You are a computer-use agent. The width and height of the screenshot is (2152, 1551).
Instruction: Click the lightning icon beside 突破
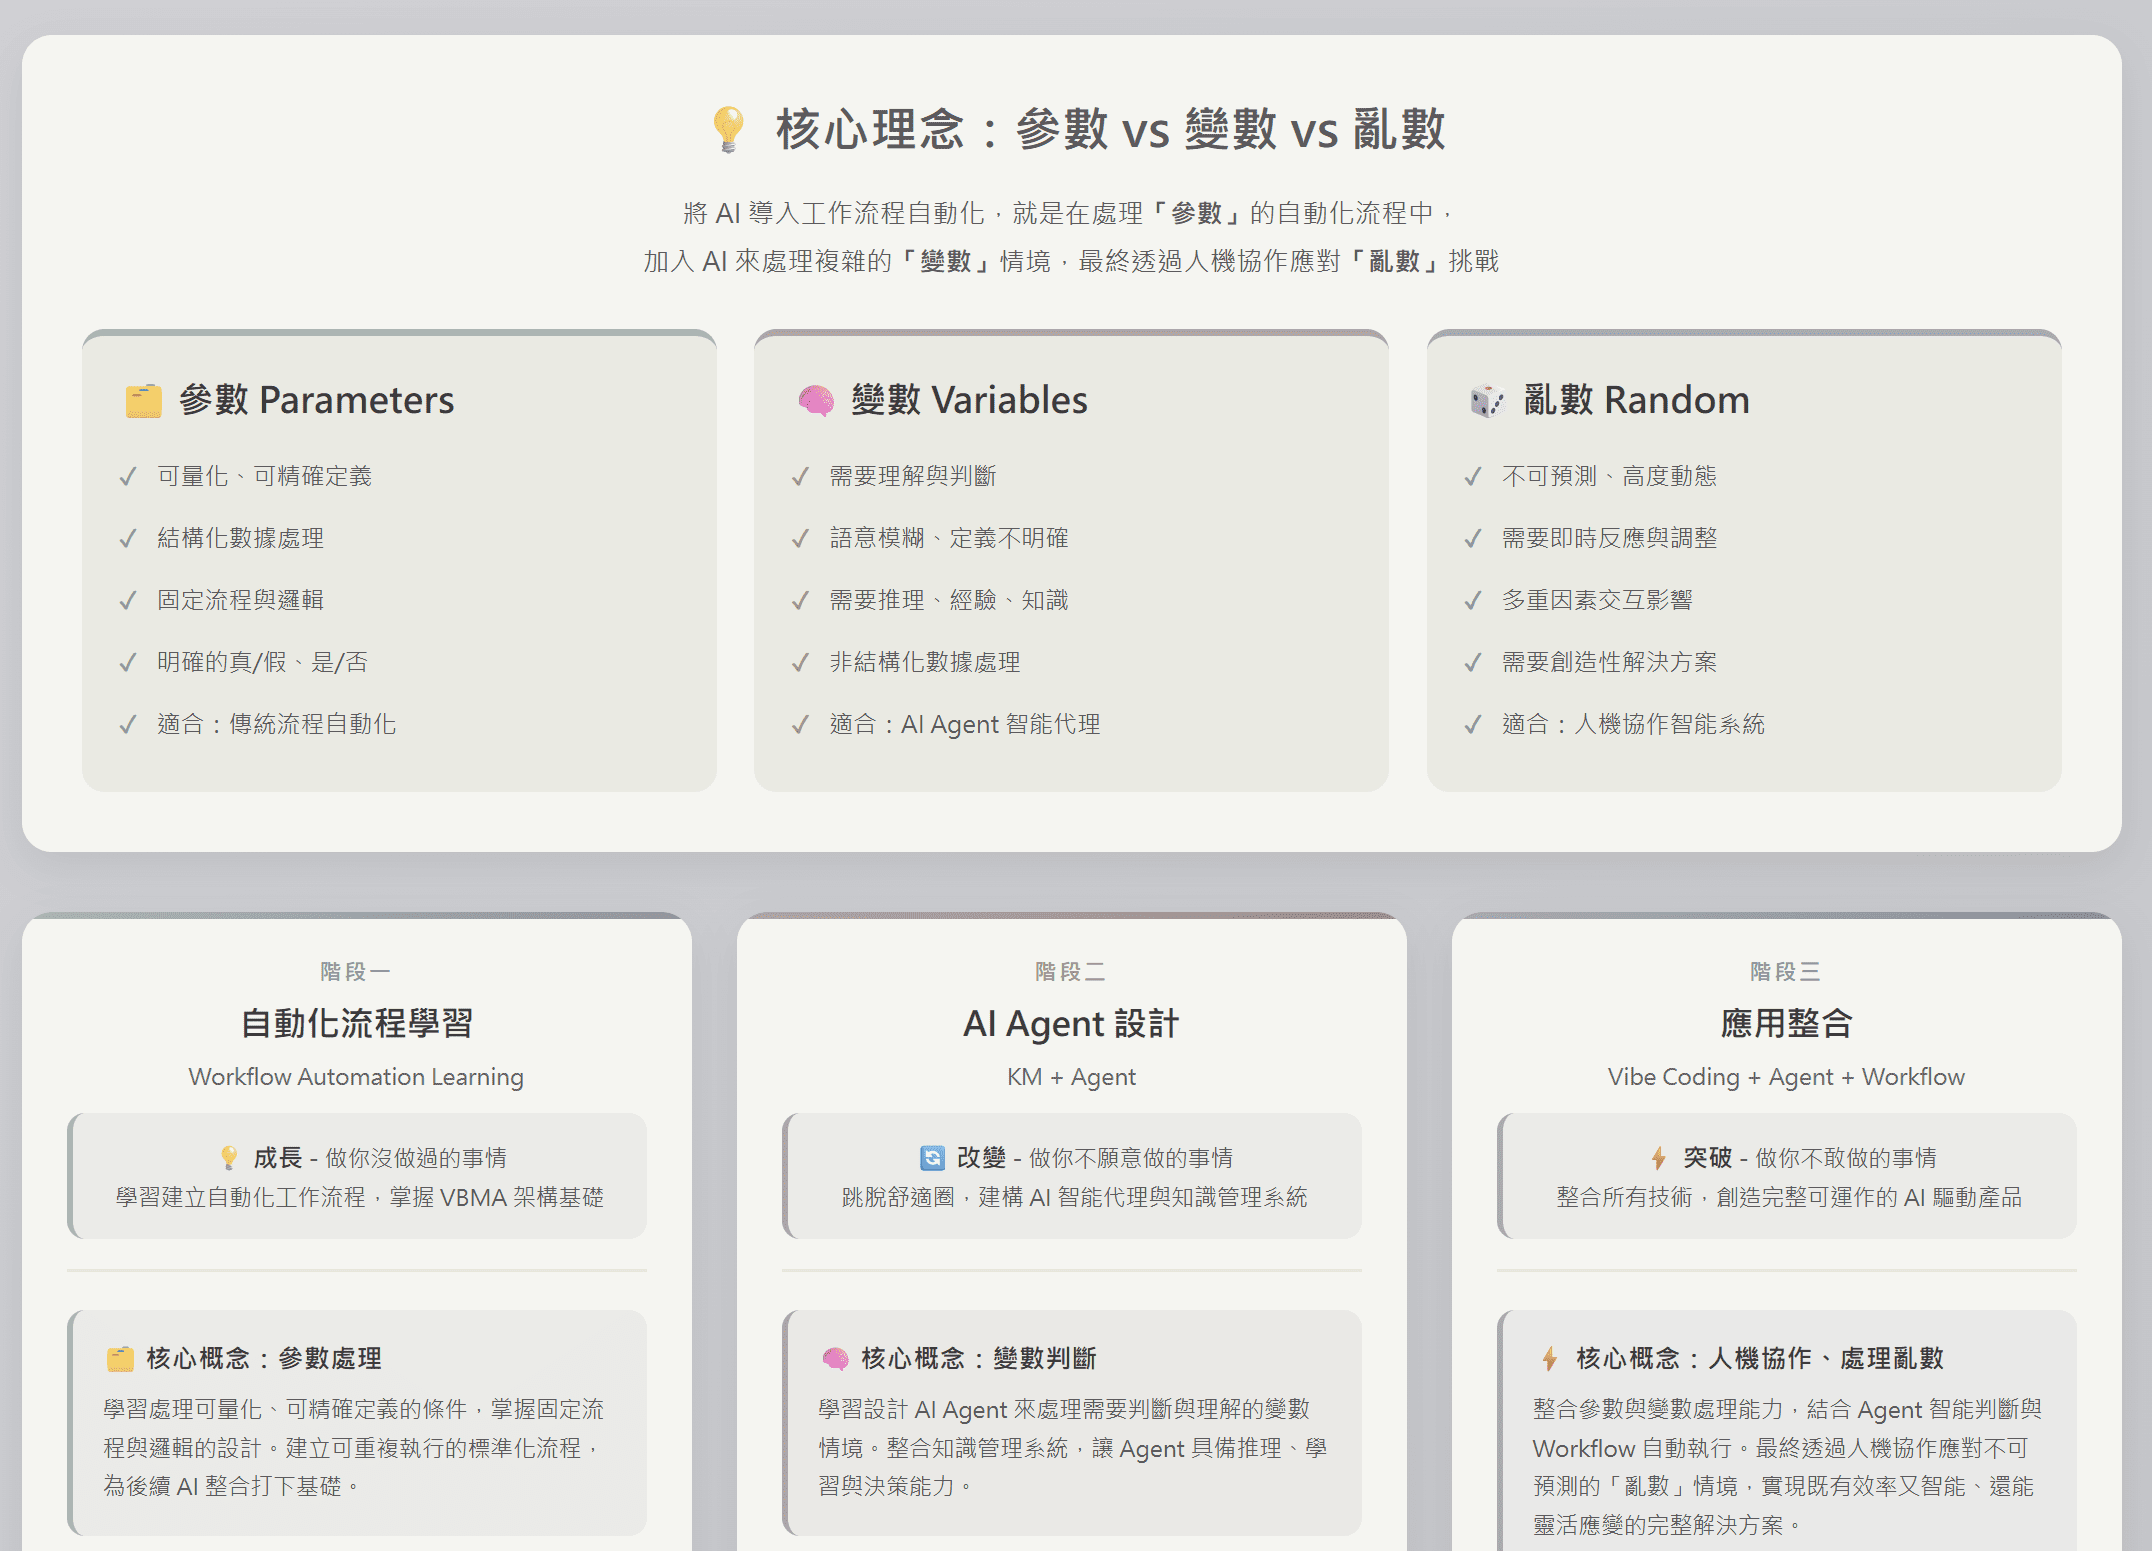click(x=1658, y=1158)
